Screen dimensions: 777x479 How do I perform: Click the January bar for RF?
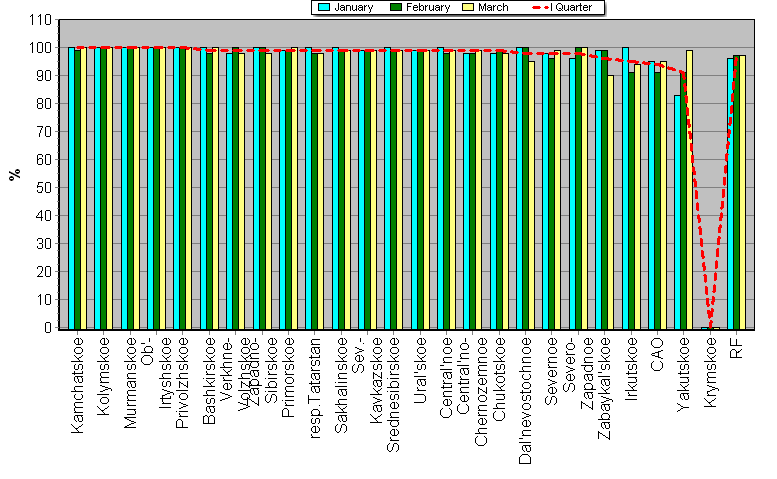(x=730, y=194)
